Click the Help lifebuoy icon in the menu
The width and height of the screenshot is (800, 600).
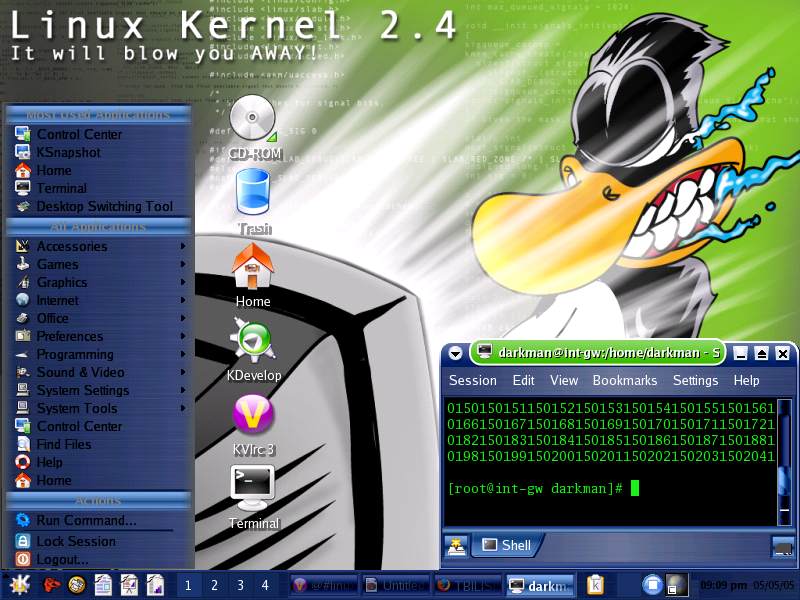click(x=22, y=462)
